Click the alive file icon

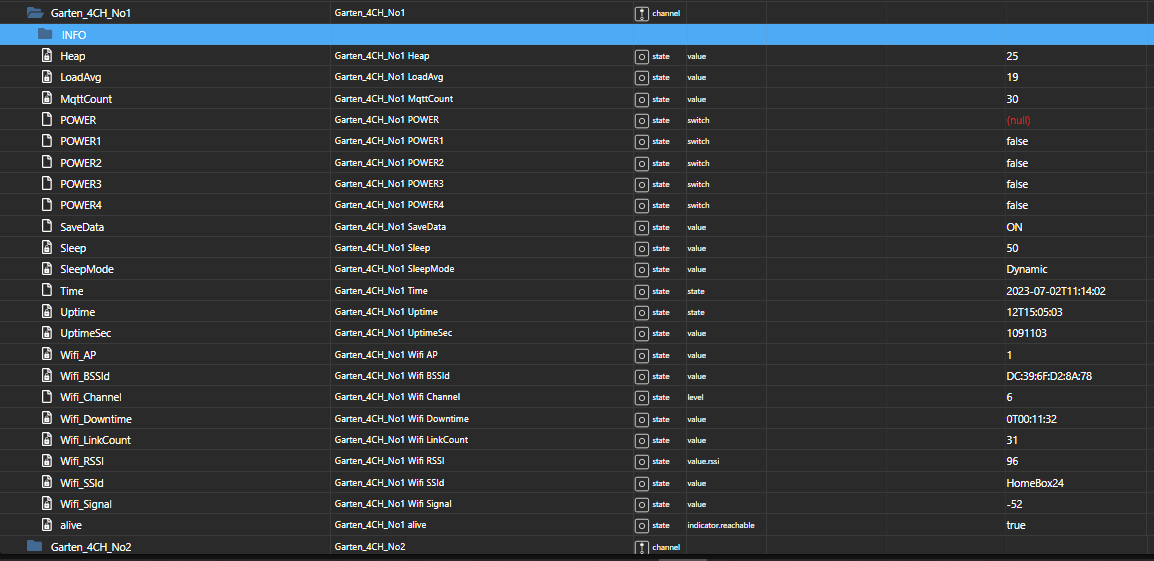(46, 526)
